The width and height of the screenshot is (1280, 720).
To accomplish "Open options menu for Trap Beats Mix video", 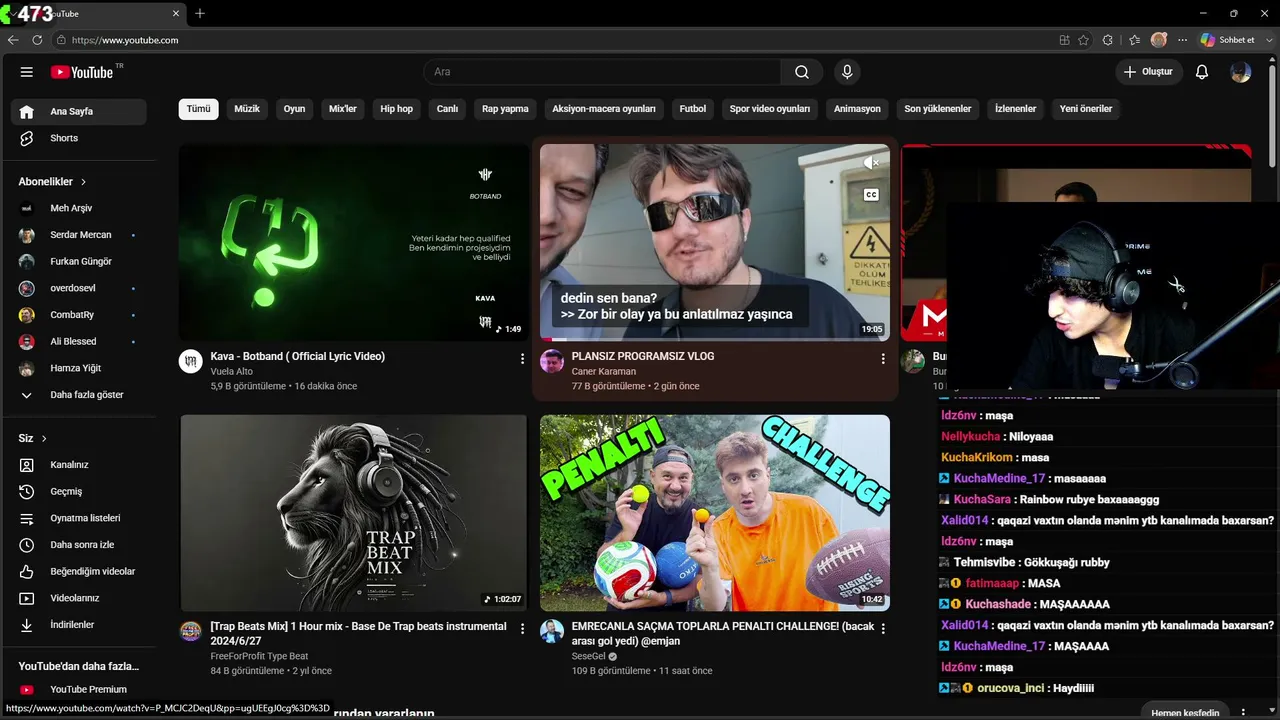I will [522, 628].
